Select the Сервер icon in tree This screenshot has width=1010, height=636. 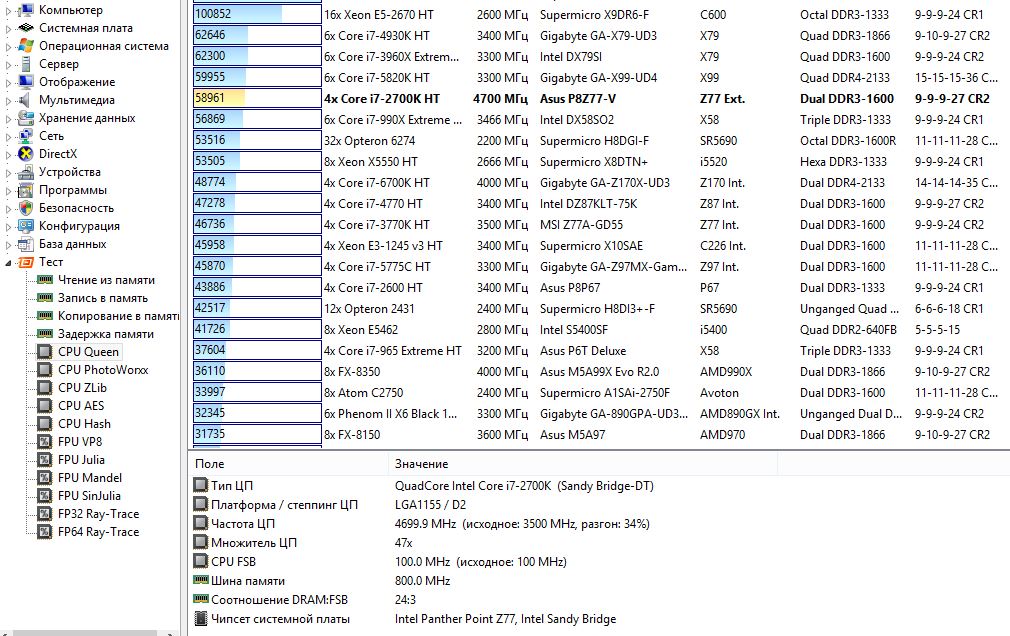[x=26, y=64]
